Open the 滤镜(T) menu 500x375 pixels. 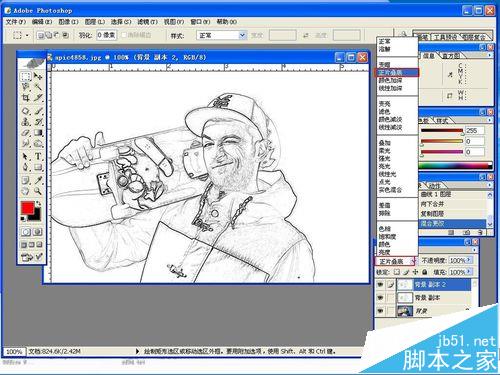click(148, 22)
